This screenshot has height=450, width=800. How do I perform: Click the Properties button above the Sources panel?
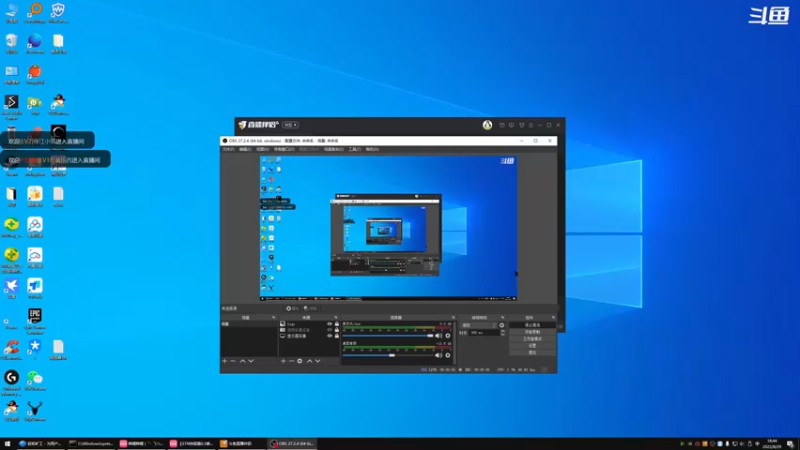(292, 308)
